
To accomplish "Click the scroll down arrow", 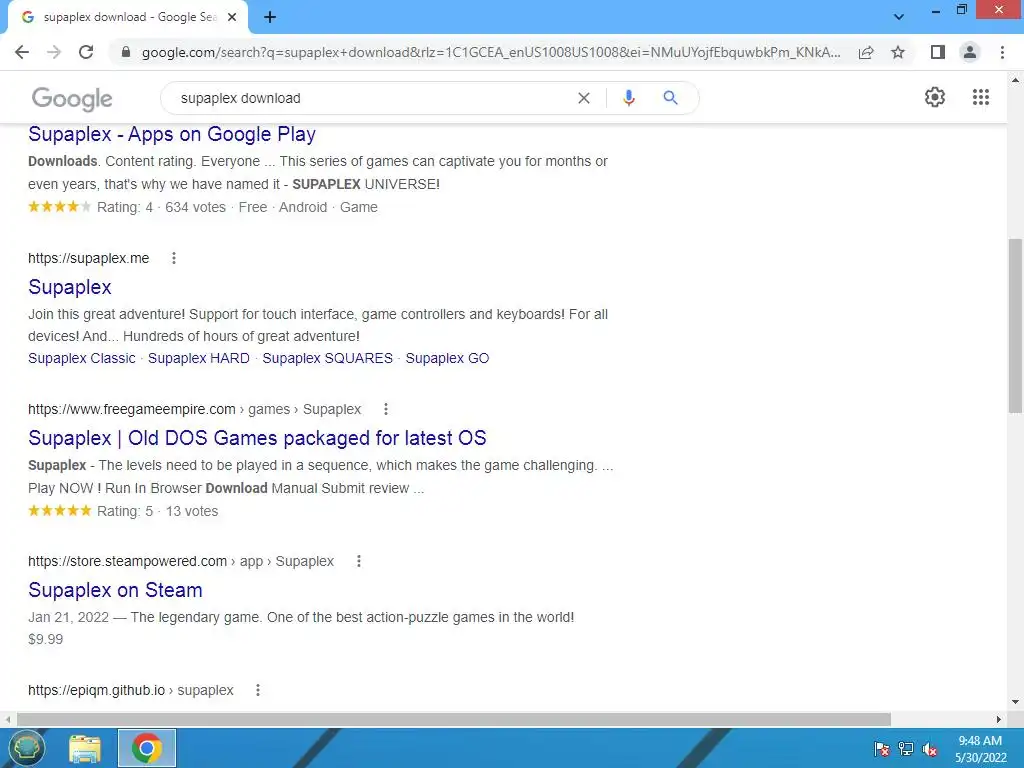I will (1015, 703).
